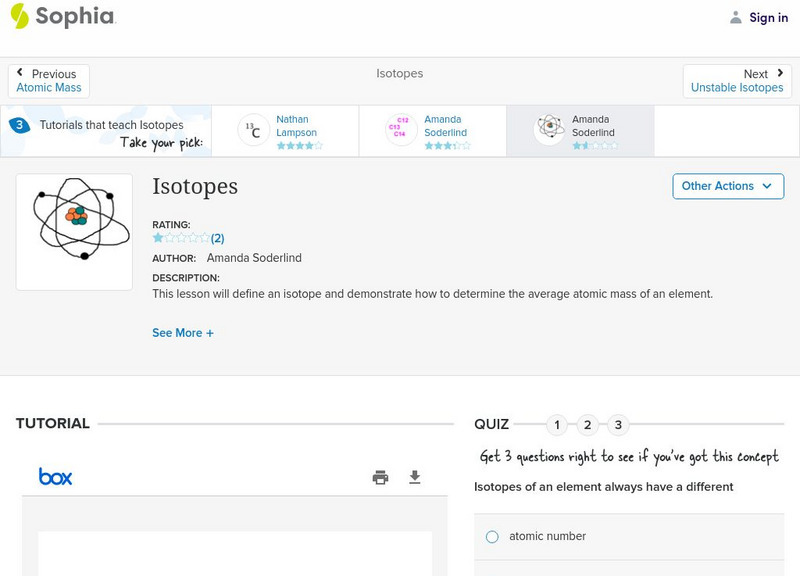Click the Sign in link
The image size is (800, 576).
coord(768,17)
